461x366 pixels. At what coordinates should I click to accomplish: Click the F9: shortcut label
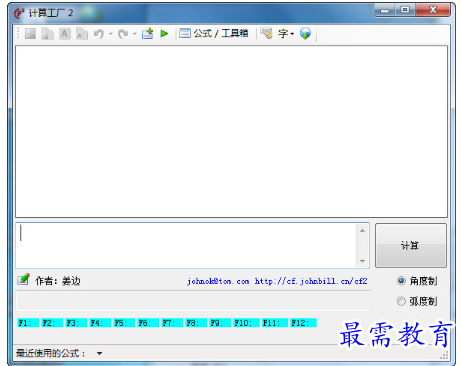(x=220, y=323)
